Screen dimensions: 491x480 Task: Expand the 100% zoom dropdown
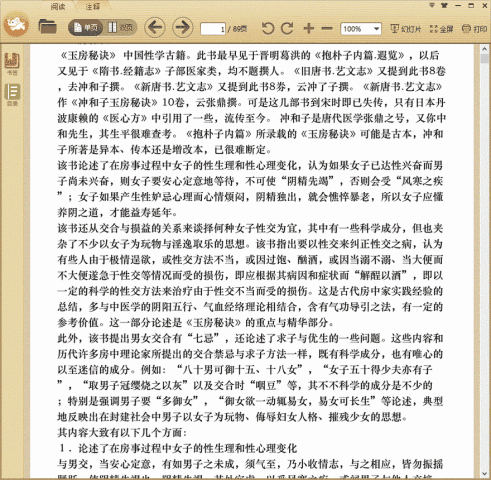[x=376, y=29]
